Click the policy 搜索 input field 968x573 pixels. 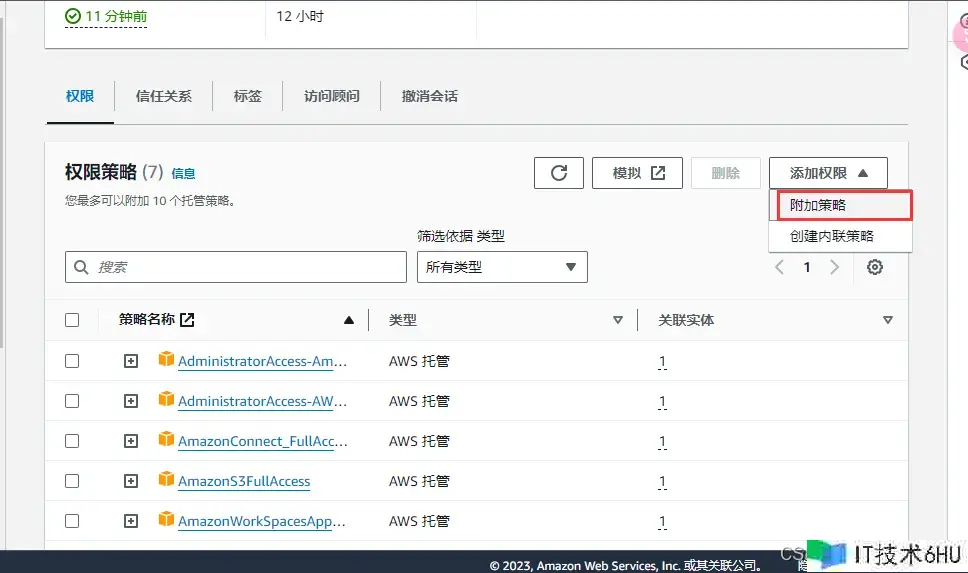coord(236,267)
